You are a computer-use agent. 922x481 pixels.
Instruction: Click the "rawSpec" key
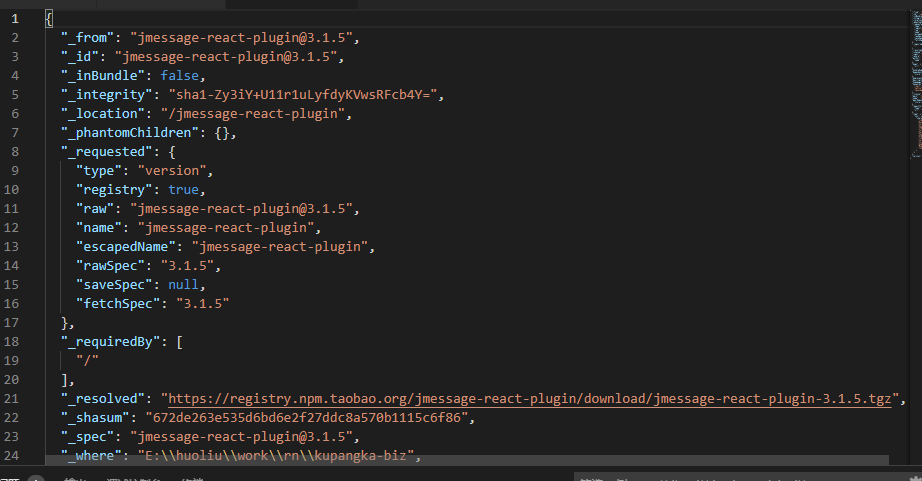coord(111,266)
